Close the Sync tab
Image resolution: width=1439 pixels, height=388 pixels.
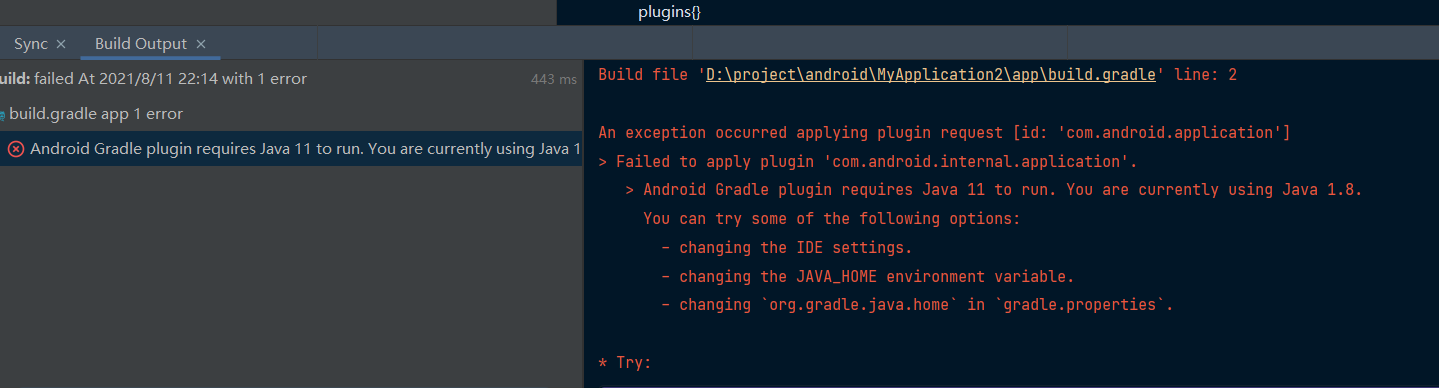[61, 44]
